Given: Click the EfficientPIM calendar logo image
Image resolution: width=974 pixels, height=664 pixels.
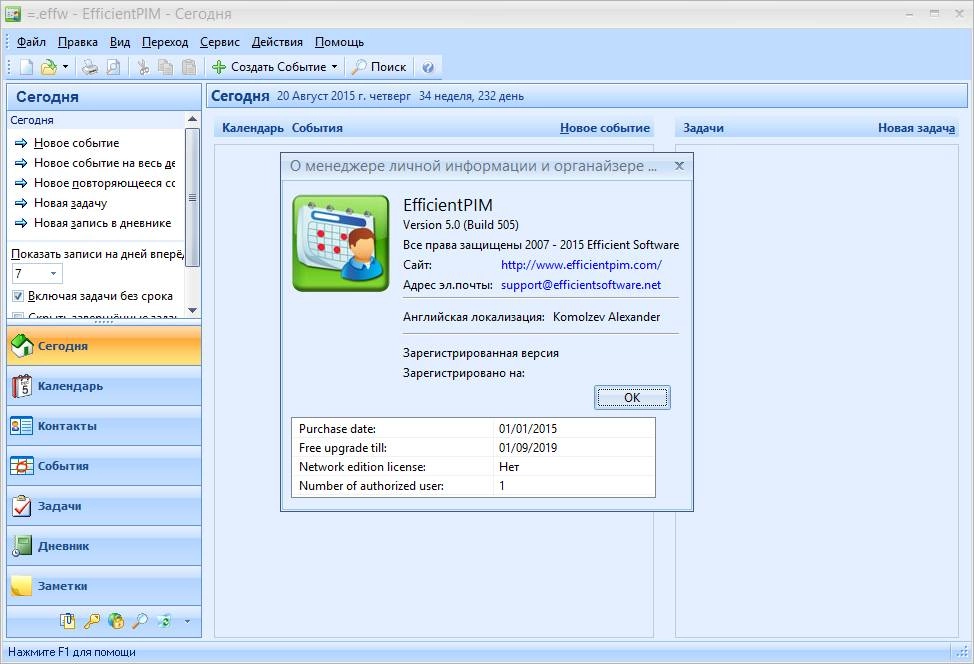Looking at the screenshot, I should pos(341,243).
